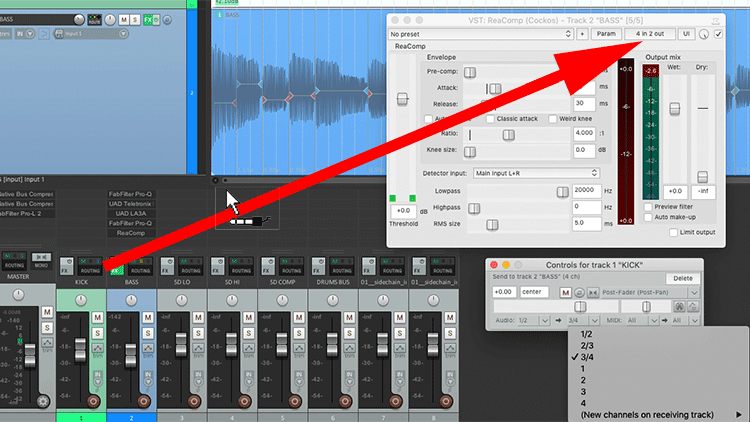The width and height of the screenshot is (750, 422).
Task: Mute the BASS mixer channel
Action: [x=148, y=317]
